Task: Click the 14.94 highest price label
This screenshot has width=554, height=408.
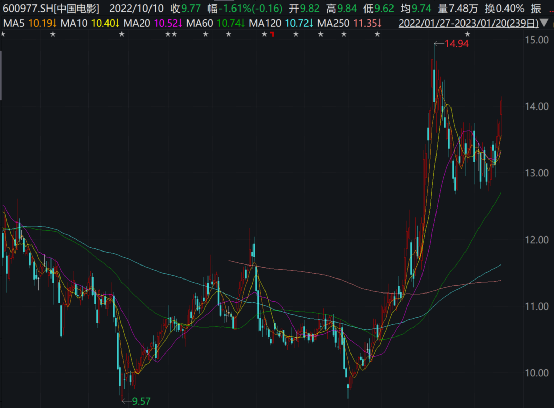Action: (456, 44)
